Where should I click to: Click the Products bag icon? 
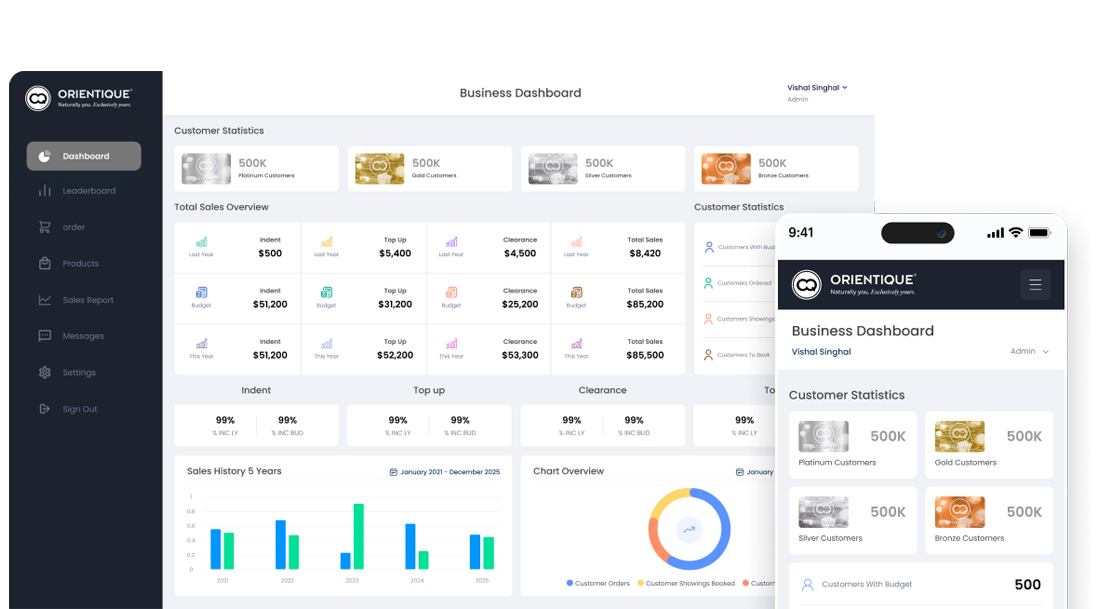click(45, 264)
